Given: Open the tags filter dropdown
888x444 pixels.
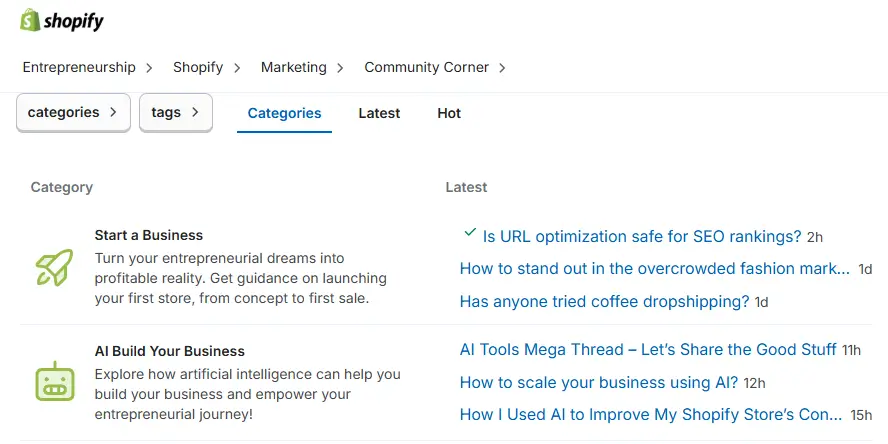Looking at the screenshot, I should [x=175, y=113].
